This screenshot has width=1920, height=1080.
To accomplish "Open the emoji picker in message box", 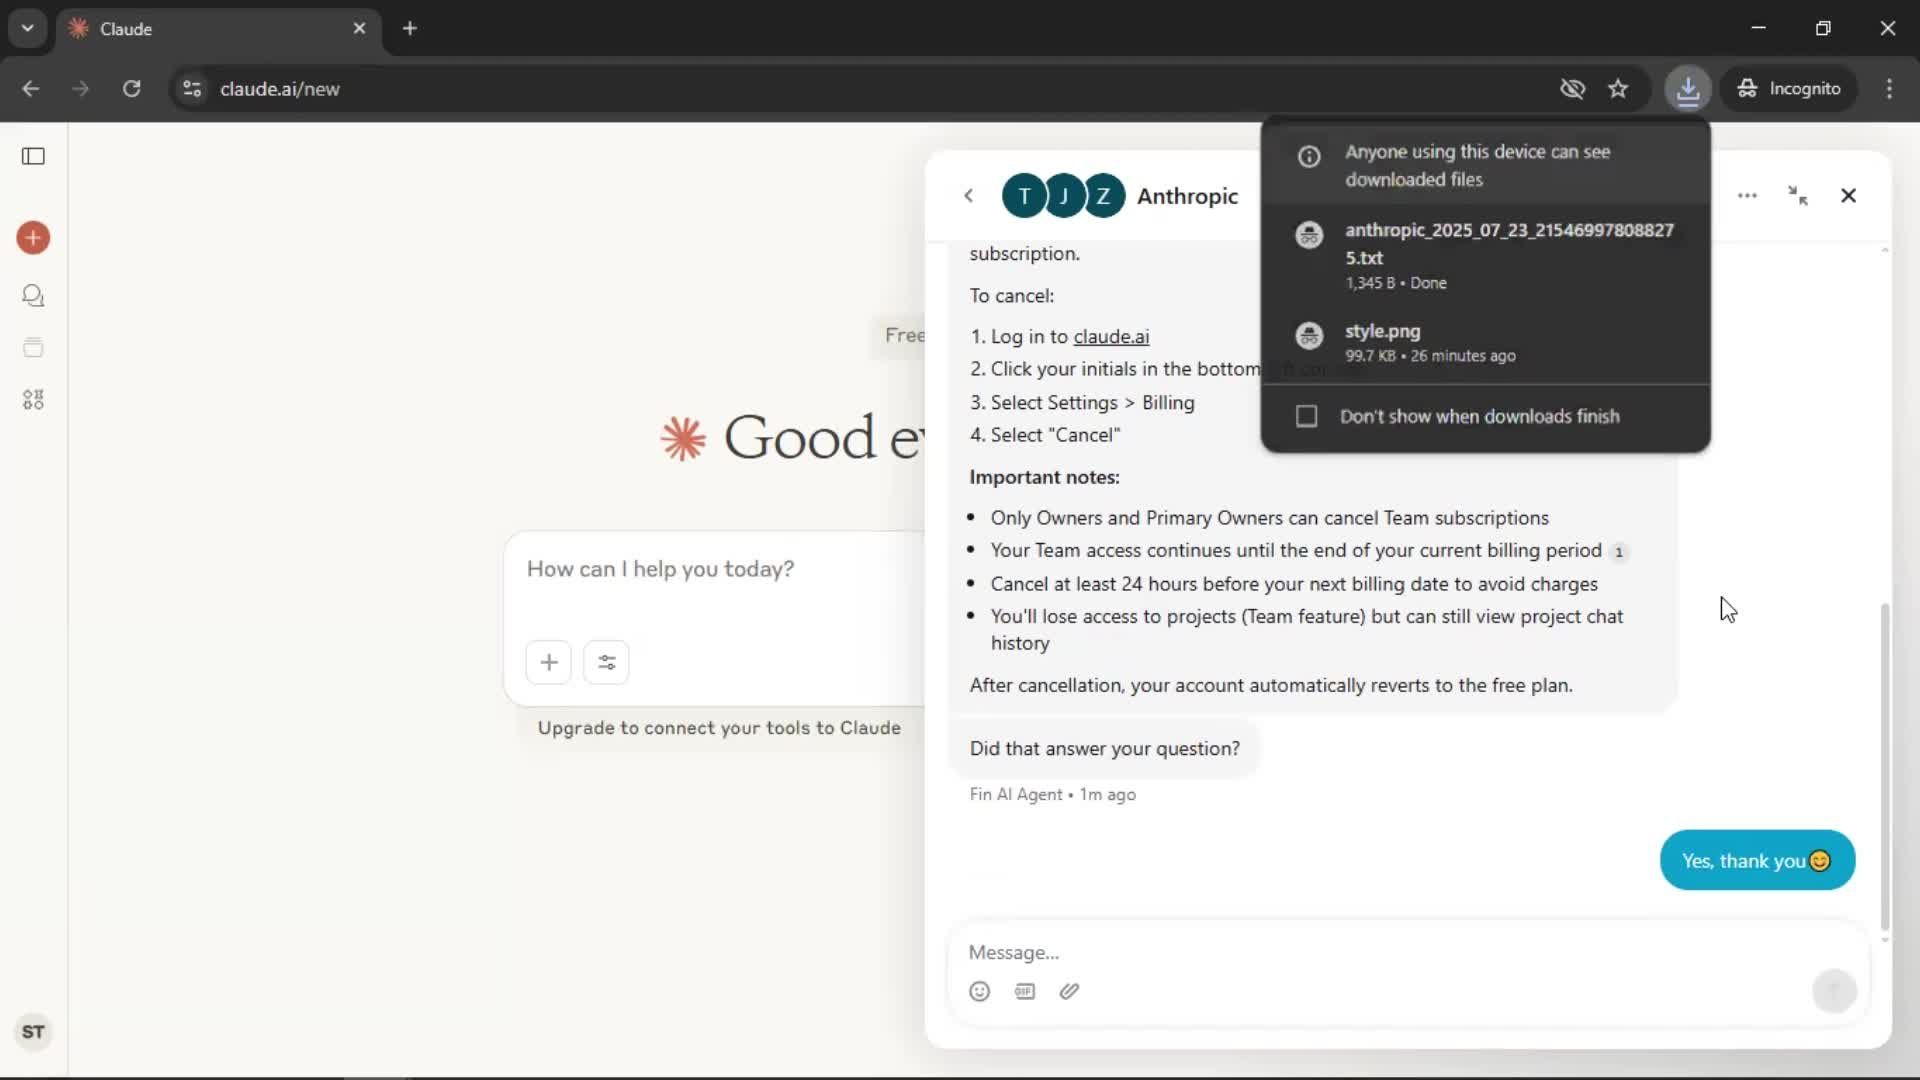I will point(980,991).
